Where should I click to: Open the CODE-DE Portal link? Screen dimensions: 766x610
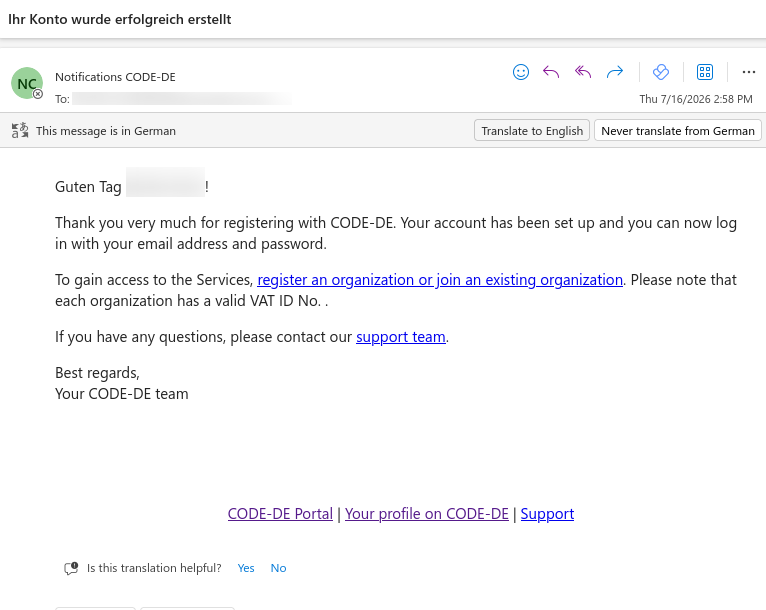click(x=280, y=514)
